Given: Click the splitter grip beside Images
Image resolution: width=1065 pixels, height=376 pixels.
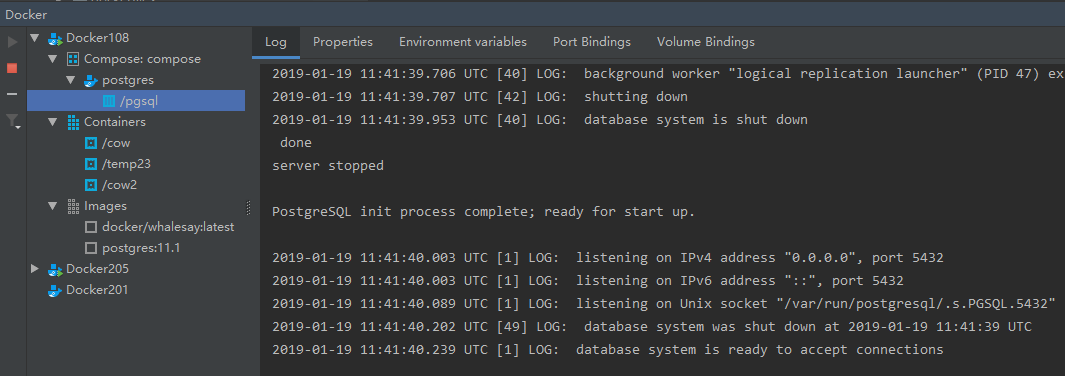Looking at the screenshot, I should click(x=248, y=207).
